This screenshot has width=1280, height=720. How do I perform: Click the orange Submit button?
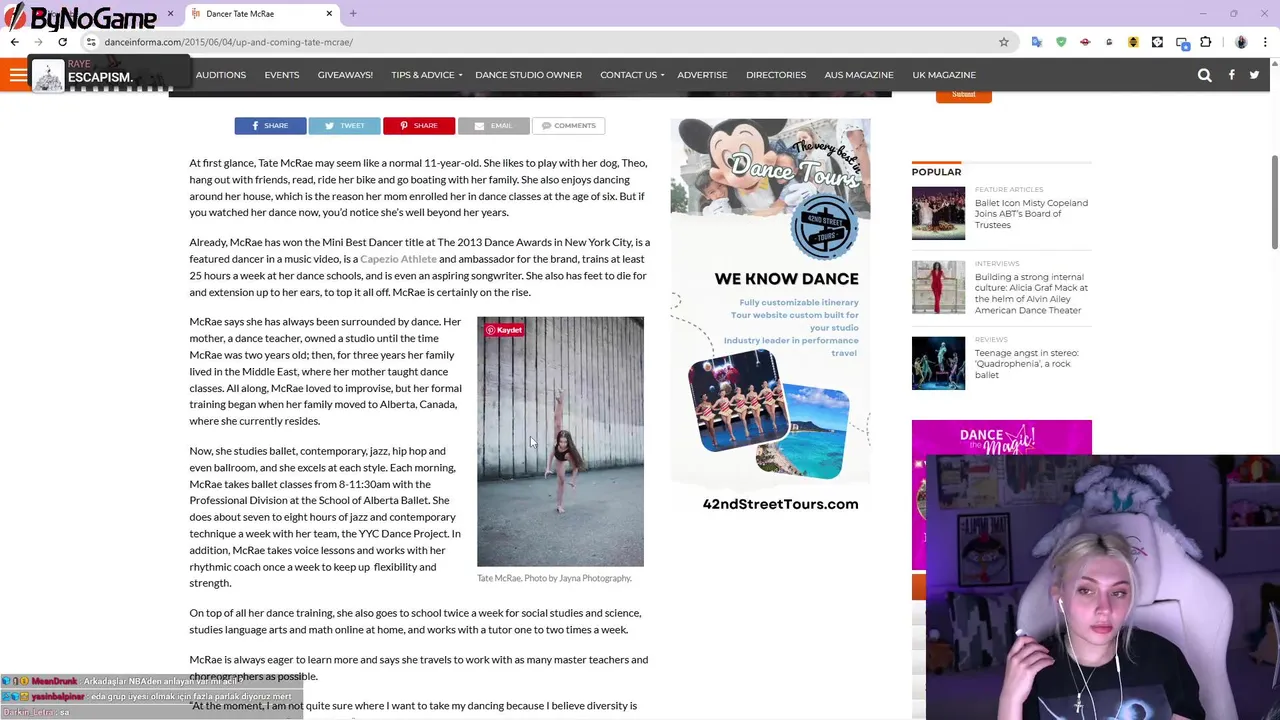(x=963, y=94)
